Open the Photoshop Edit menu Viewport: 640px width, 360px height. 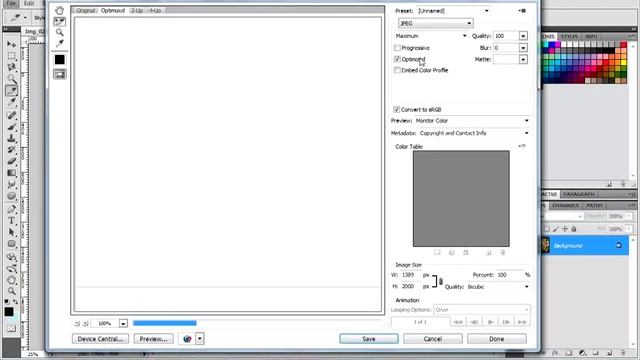point(29,3)
